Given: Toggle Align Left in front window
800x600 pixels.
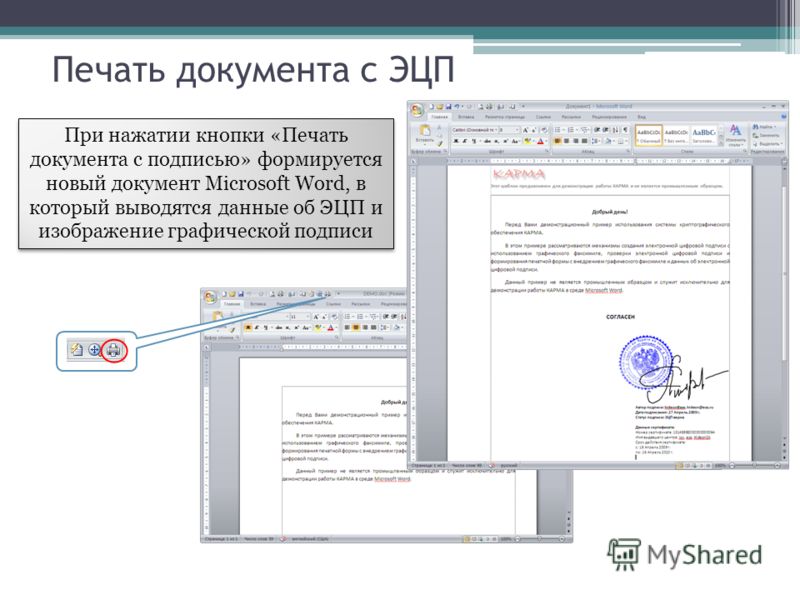Looking at the screenshot, I should [557, 141].
